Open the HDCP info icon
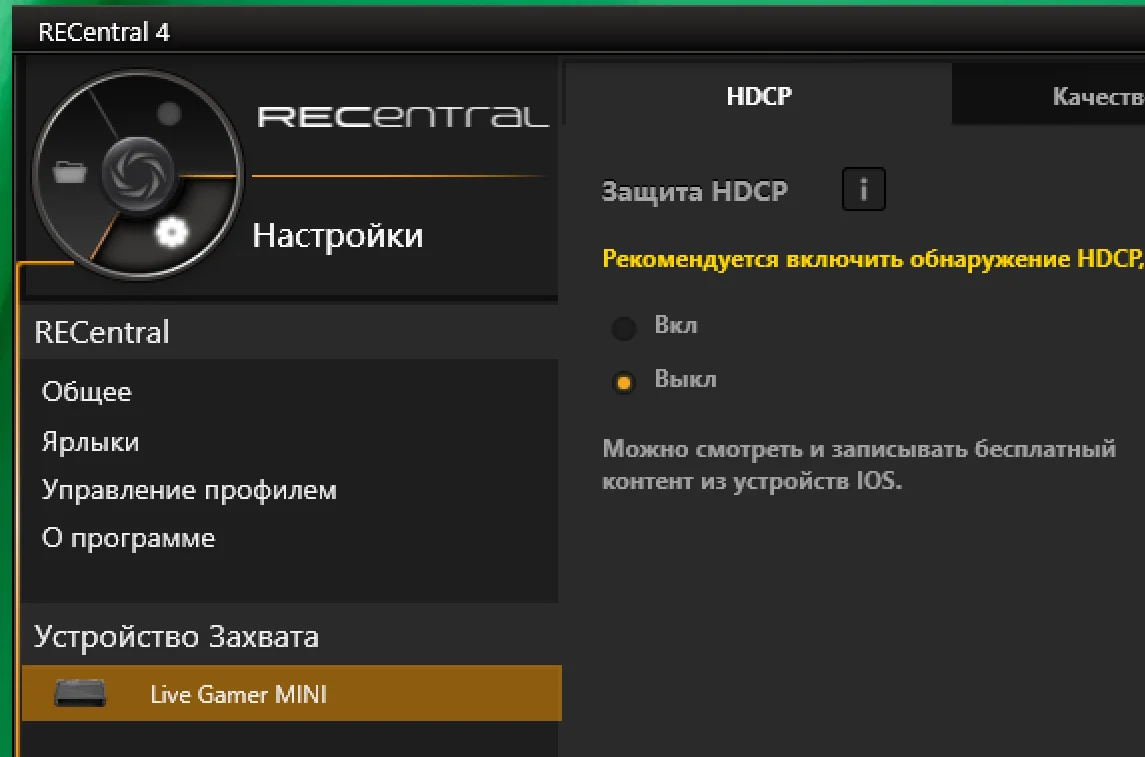This screenshot has height=757, width=1145. pyautogui.click(x=864, y=189)
